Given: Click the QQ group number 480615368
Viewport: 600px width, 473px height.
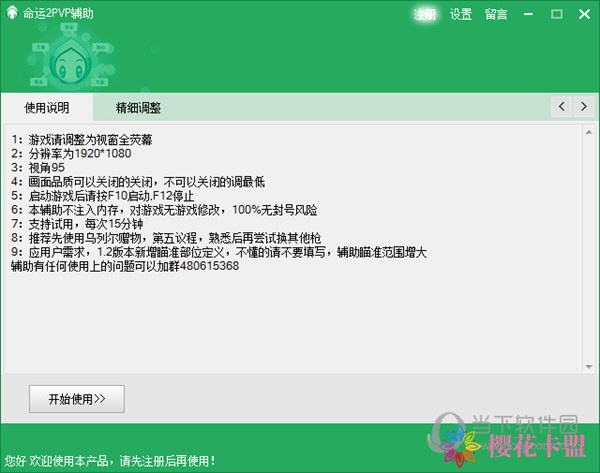Looking at the screenshot, I should 205,267.
